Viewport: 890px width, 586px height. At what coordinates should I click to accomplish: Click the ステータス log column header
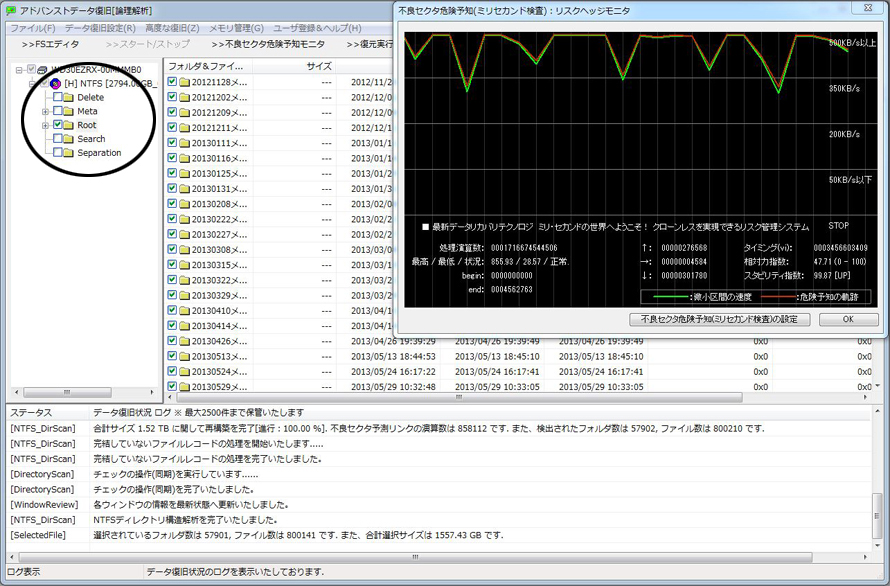coord(48,412)
